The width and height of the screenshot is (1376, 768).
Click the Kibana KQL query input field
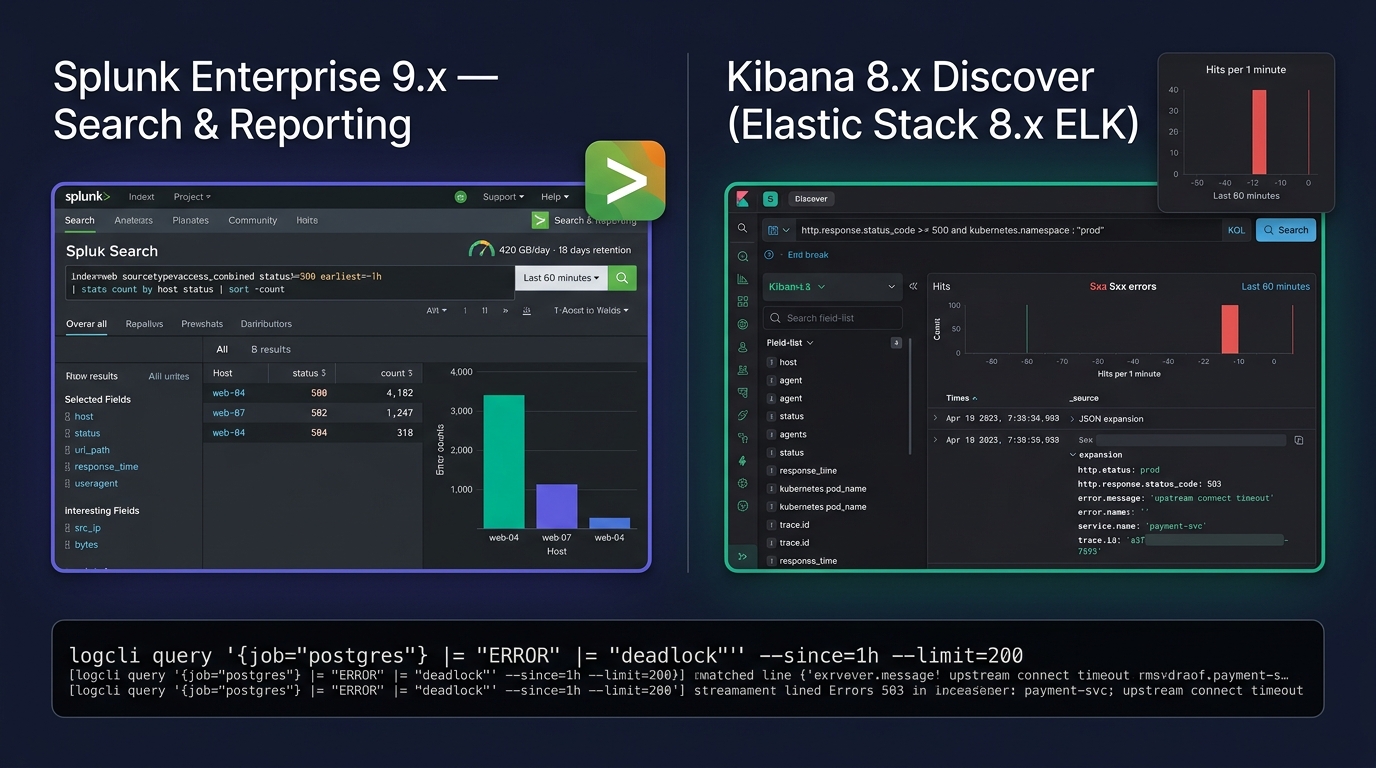point(1008,230)
